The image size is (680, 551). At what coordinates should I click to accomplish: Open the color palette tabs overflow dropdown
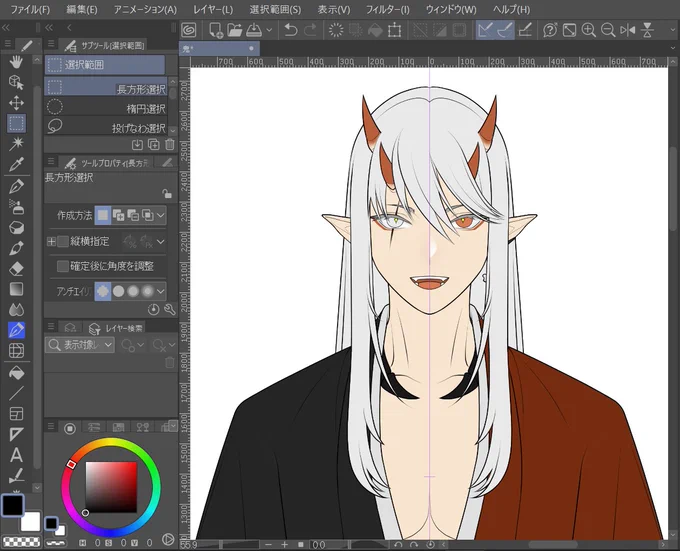point(173,425)
